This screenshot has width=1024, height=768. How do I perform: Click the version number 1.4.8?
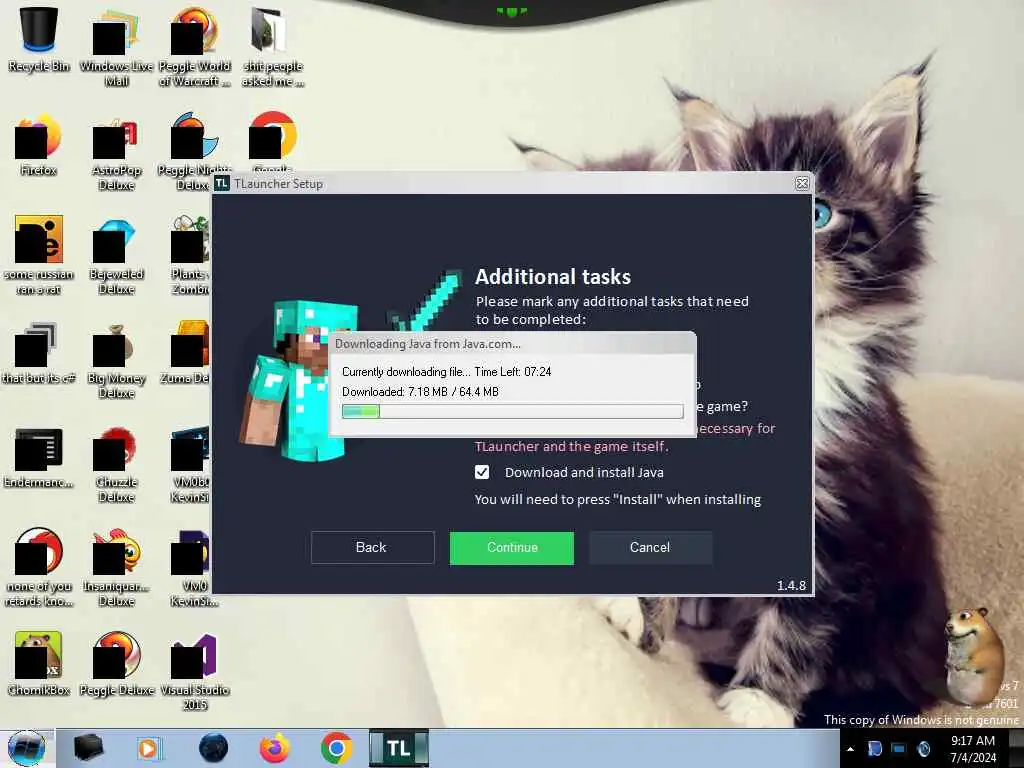point(792,585)
